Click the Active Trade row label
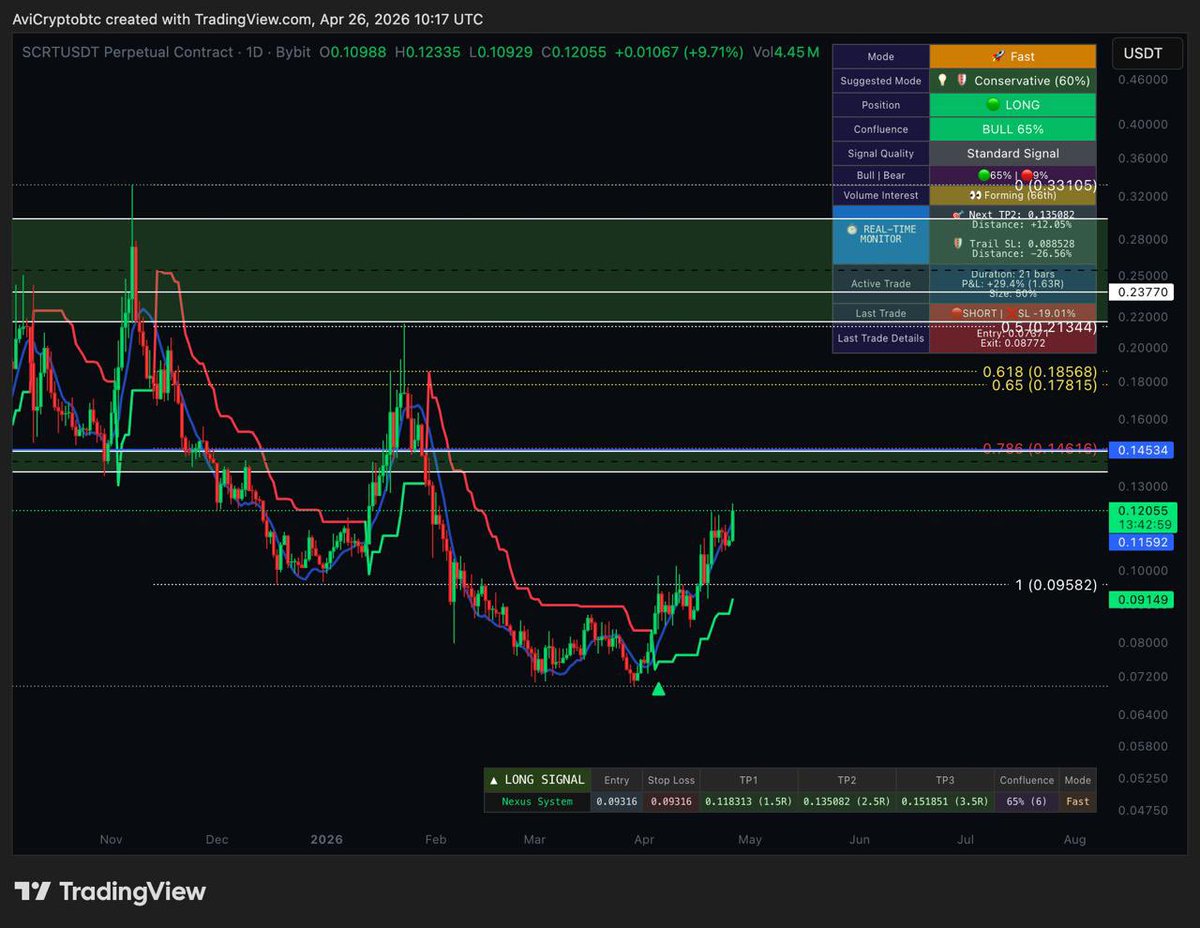1200x928 pixels. [881, 284]
